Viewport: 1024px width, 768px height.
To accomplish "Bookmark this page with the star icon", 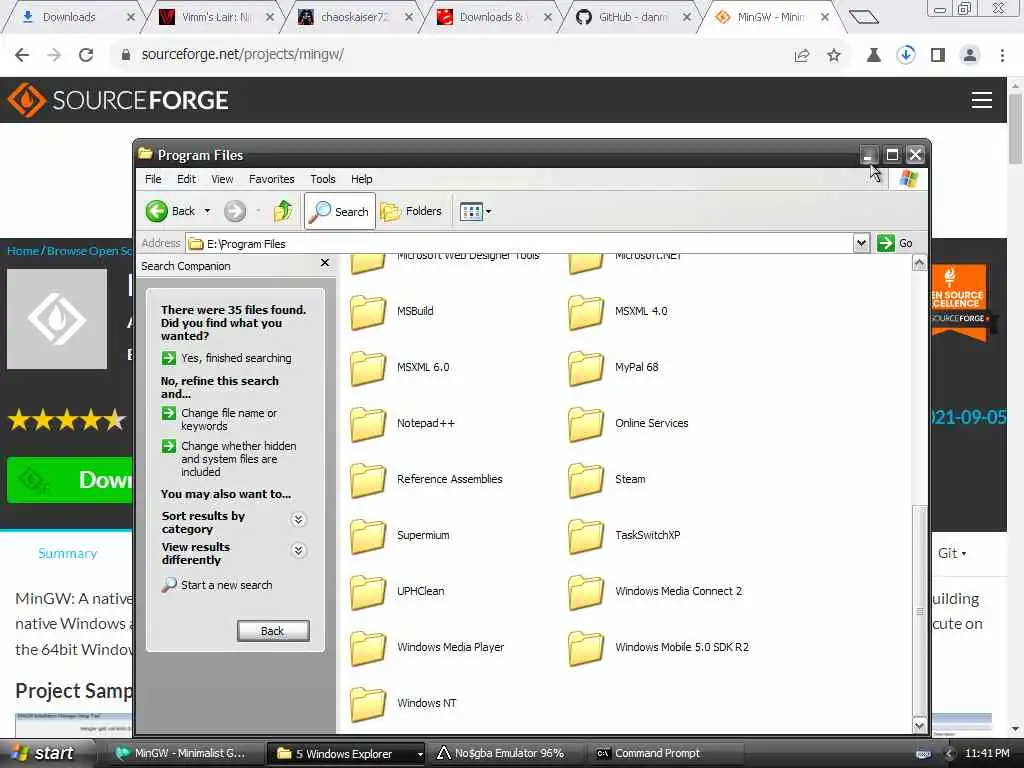I will (834, 55).
